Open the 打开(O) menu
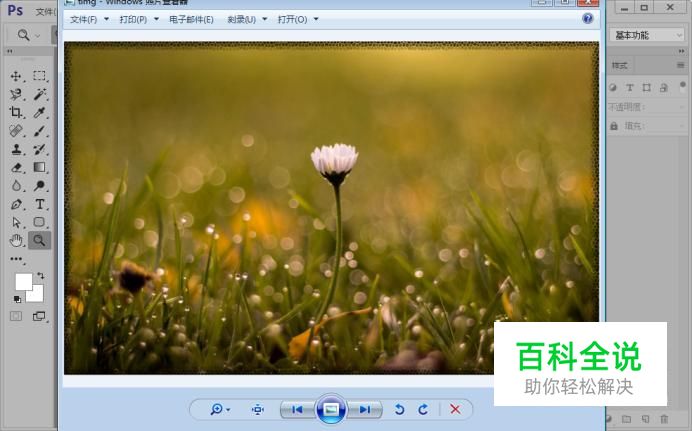 (x=292, y=19)
